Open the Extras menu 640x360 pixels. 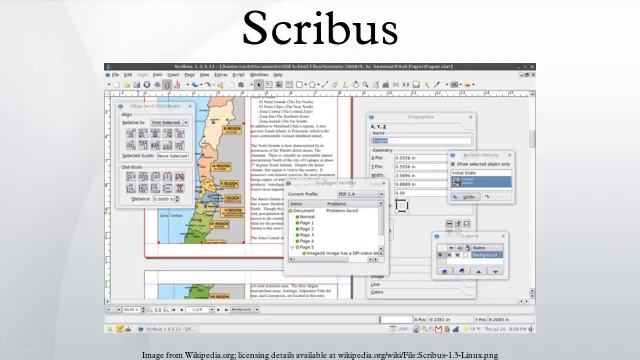[x=220, y=75]
